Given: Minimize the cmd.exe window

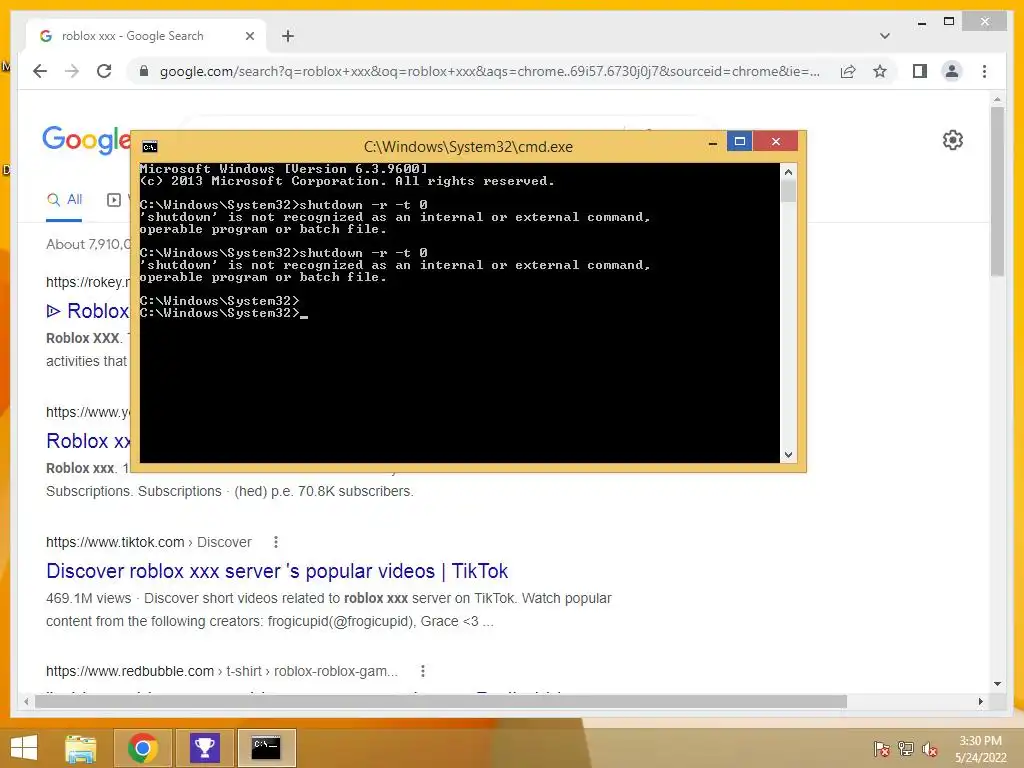Looking at the screenshot, I should [x=712, y=142].
